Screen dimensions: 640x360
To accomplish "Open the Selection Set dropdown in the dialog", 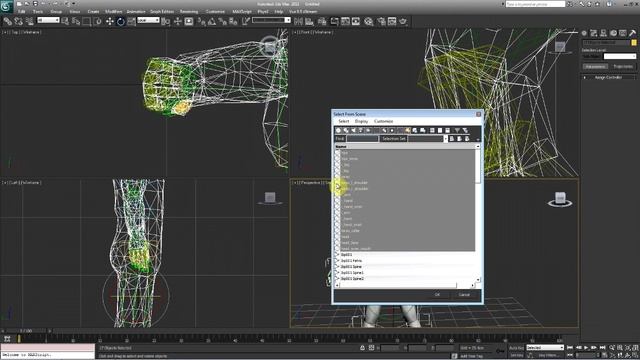I will tap(445, 139).
